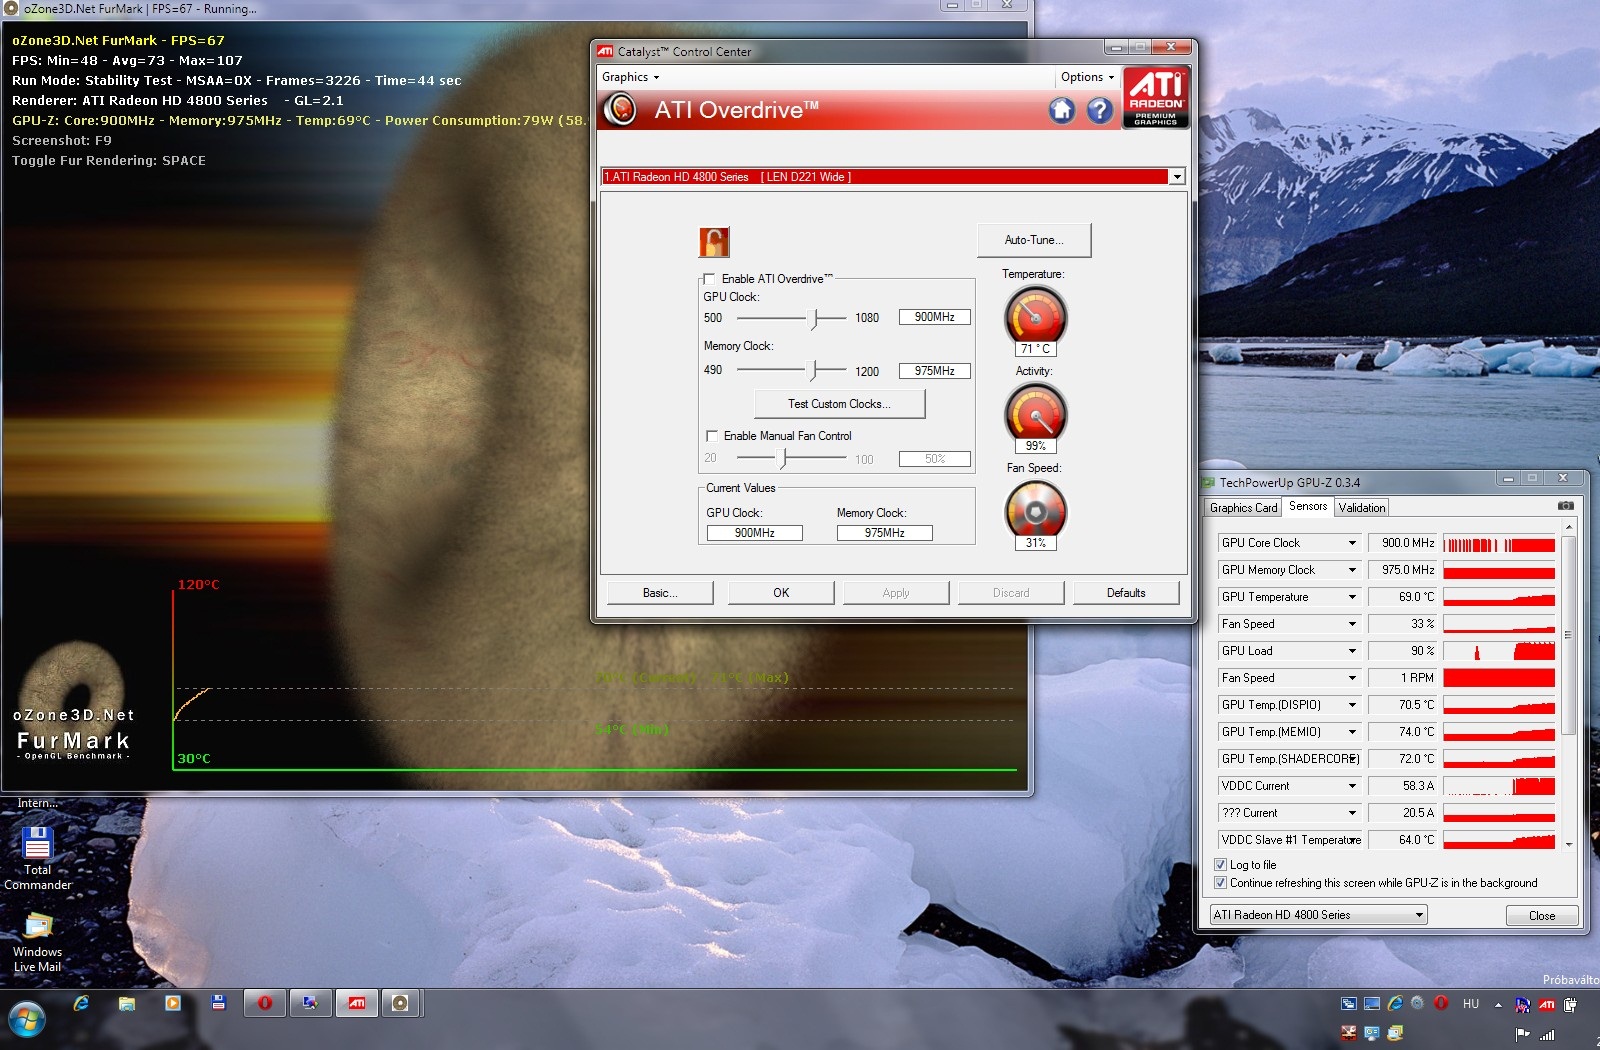This screenshot has height=1050, width=1600.
Task: Open the Windows Start orb
Action: click(x=27, y=1021)
